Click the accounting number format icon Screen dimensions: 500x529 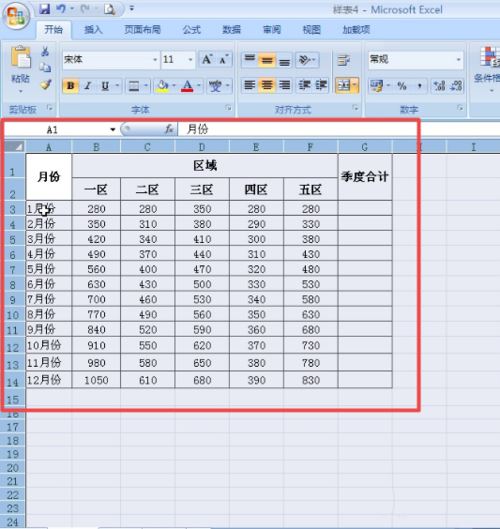[x=376, y=86]
